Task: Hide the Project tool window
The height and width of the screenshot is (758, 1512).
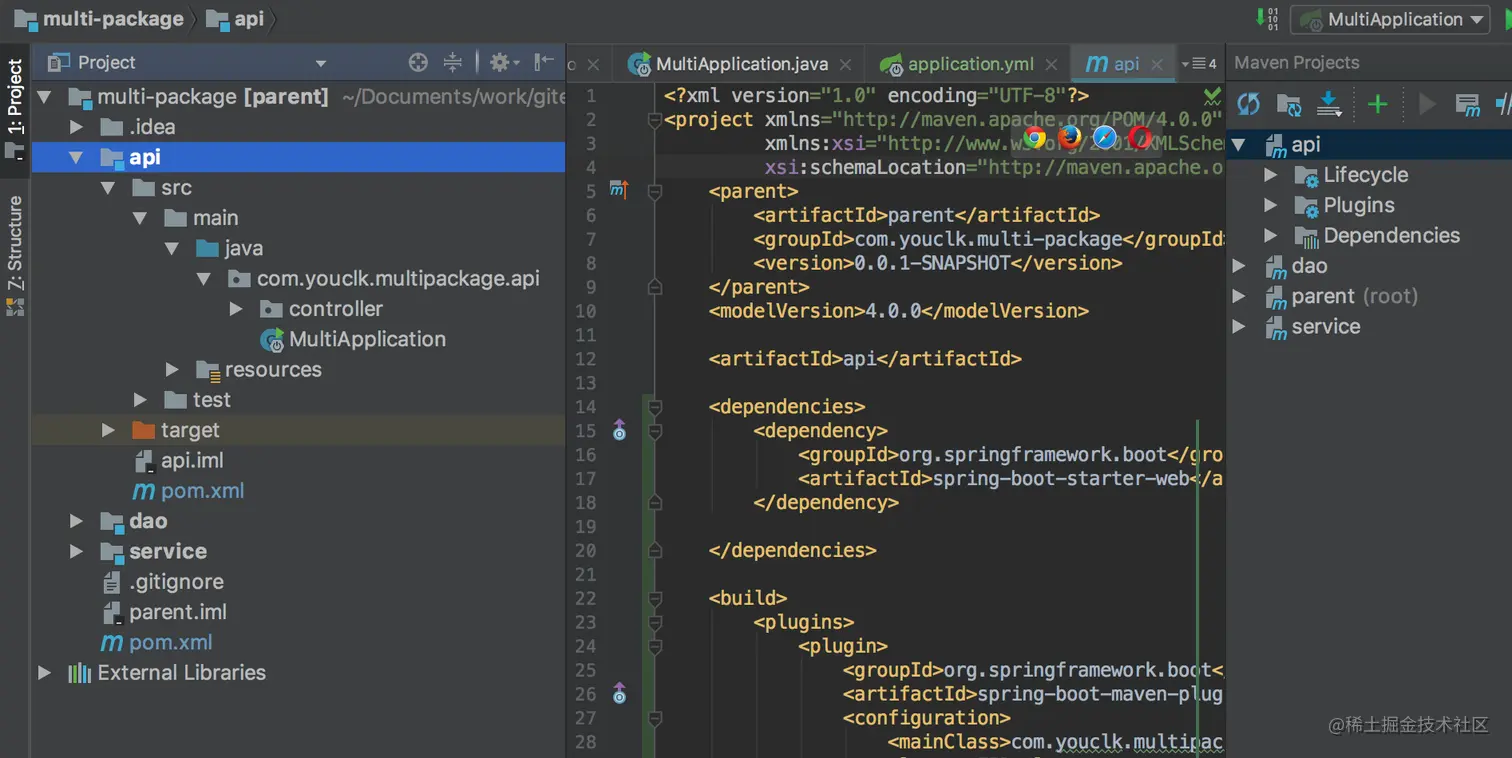Action: click(543, 62)
